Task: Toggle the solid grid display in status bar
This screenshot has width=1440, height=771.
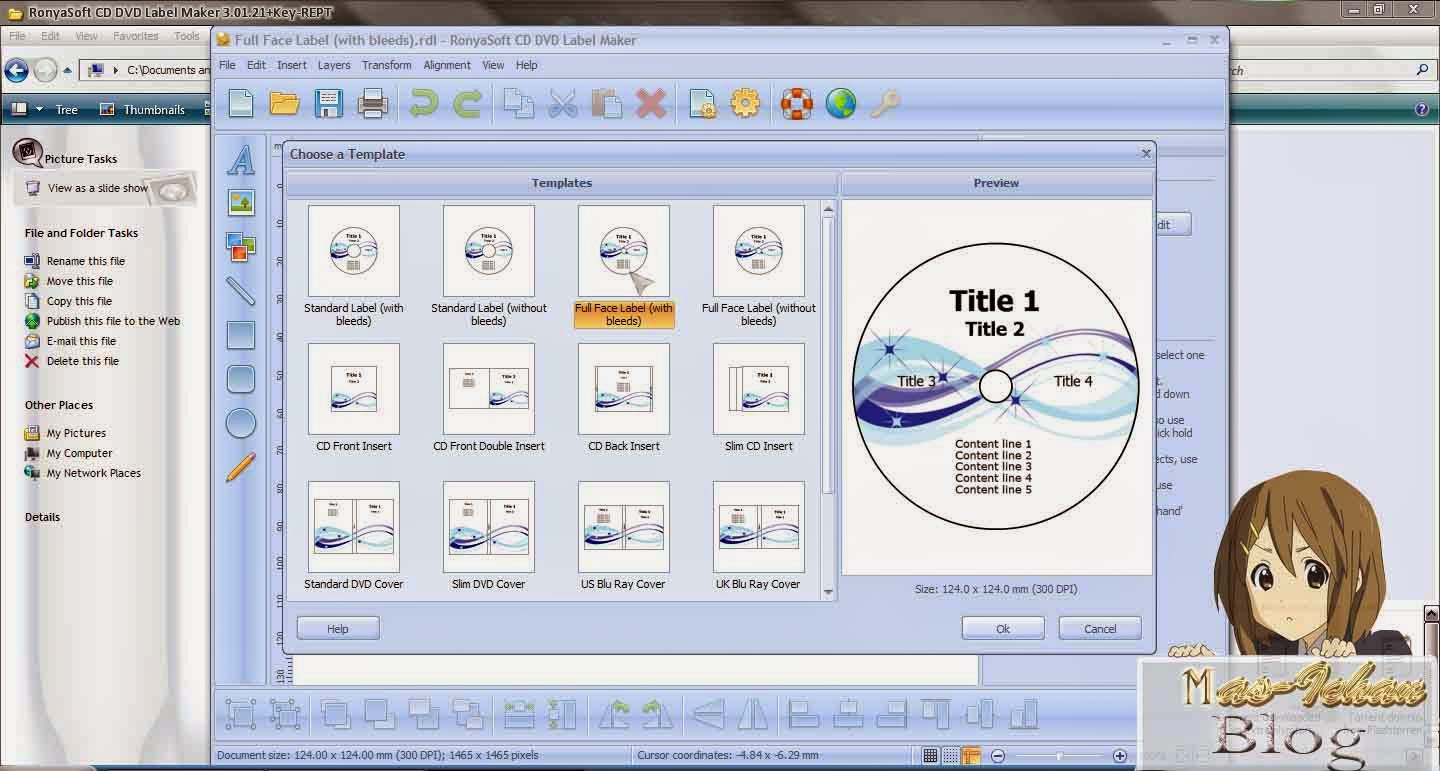Action: pos(931,756)
